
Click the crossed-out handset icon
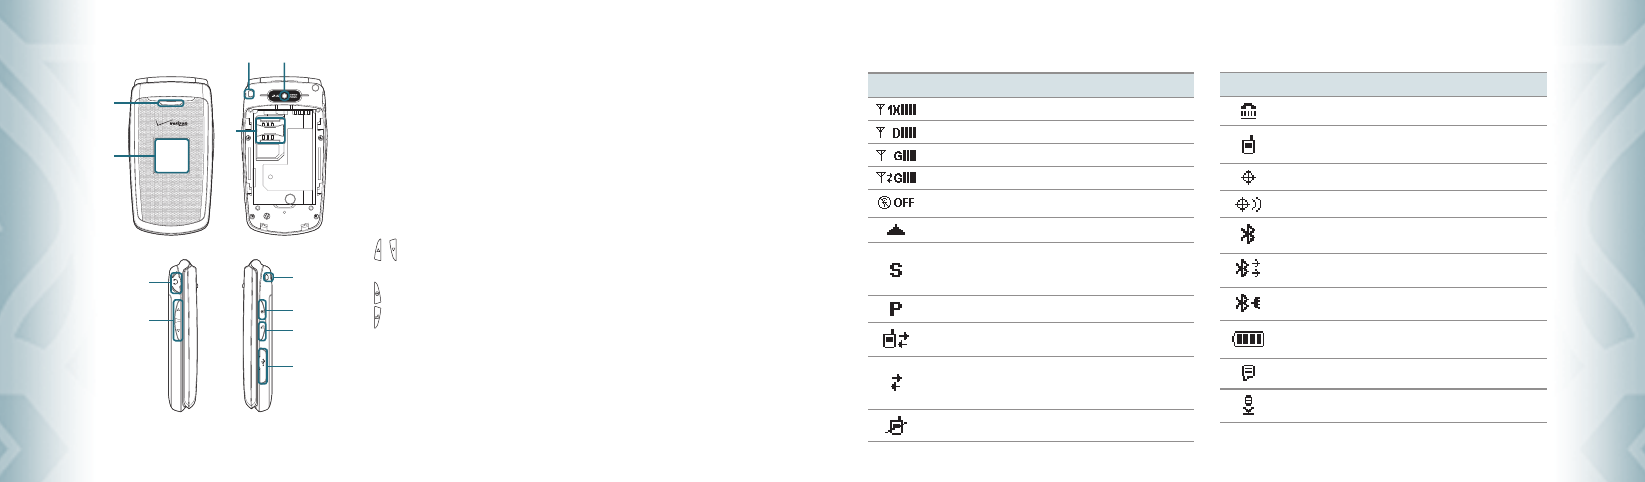coord(896,425)
